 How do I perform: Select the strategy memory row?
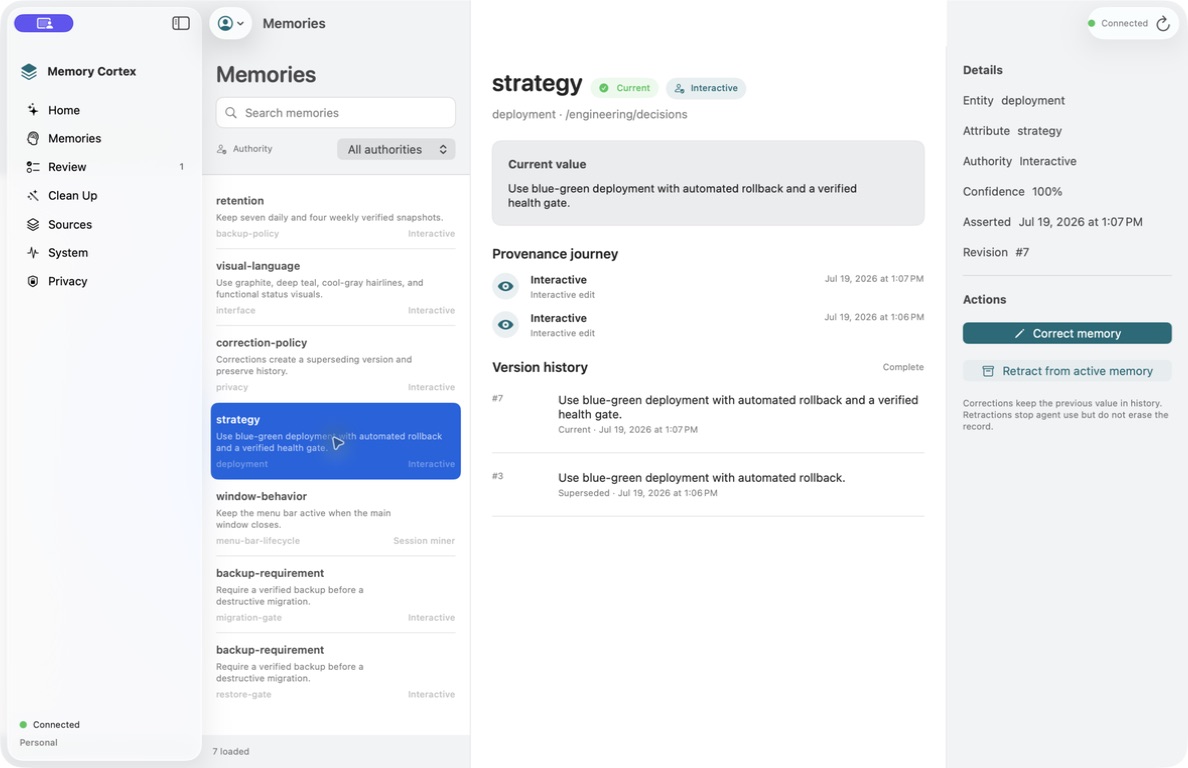336,441
